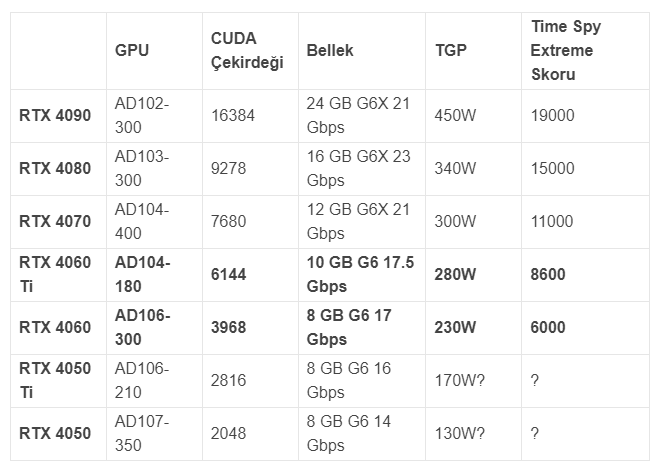Select the TGP column header

(x=451, y=50)
